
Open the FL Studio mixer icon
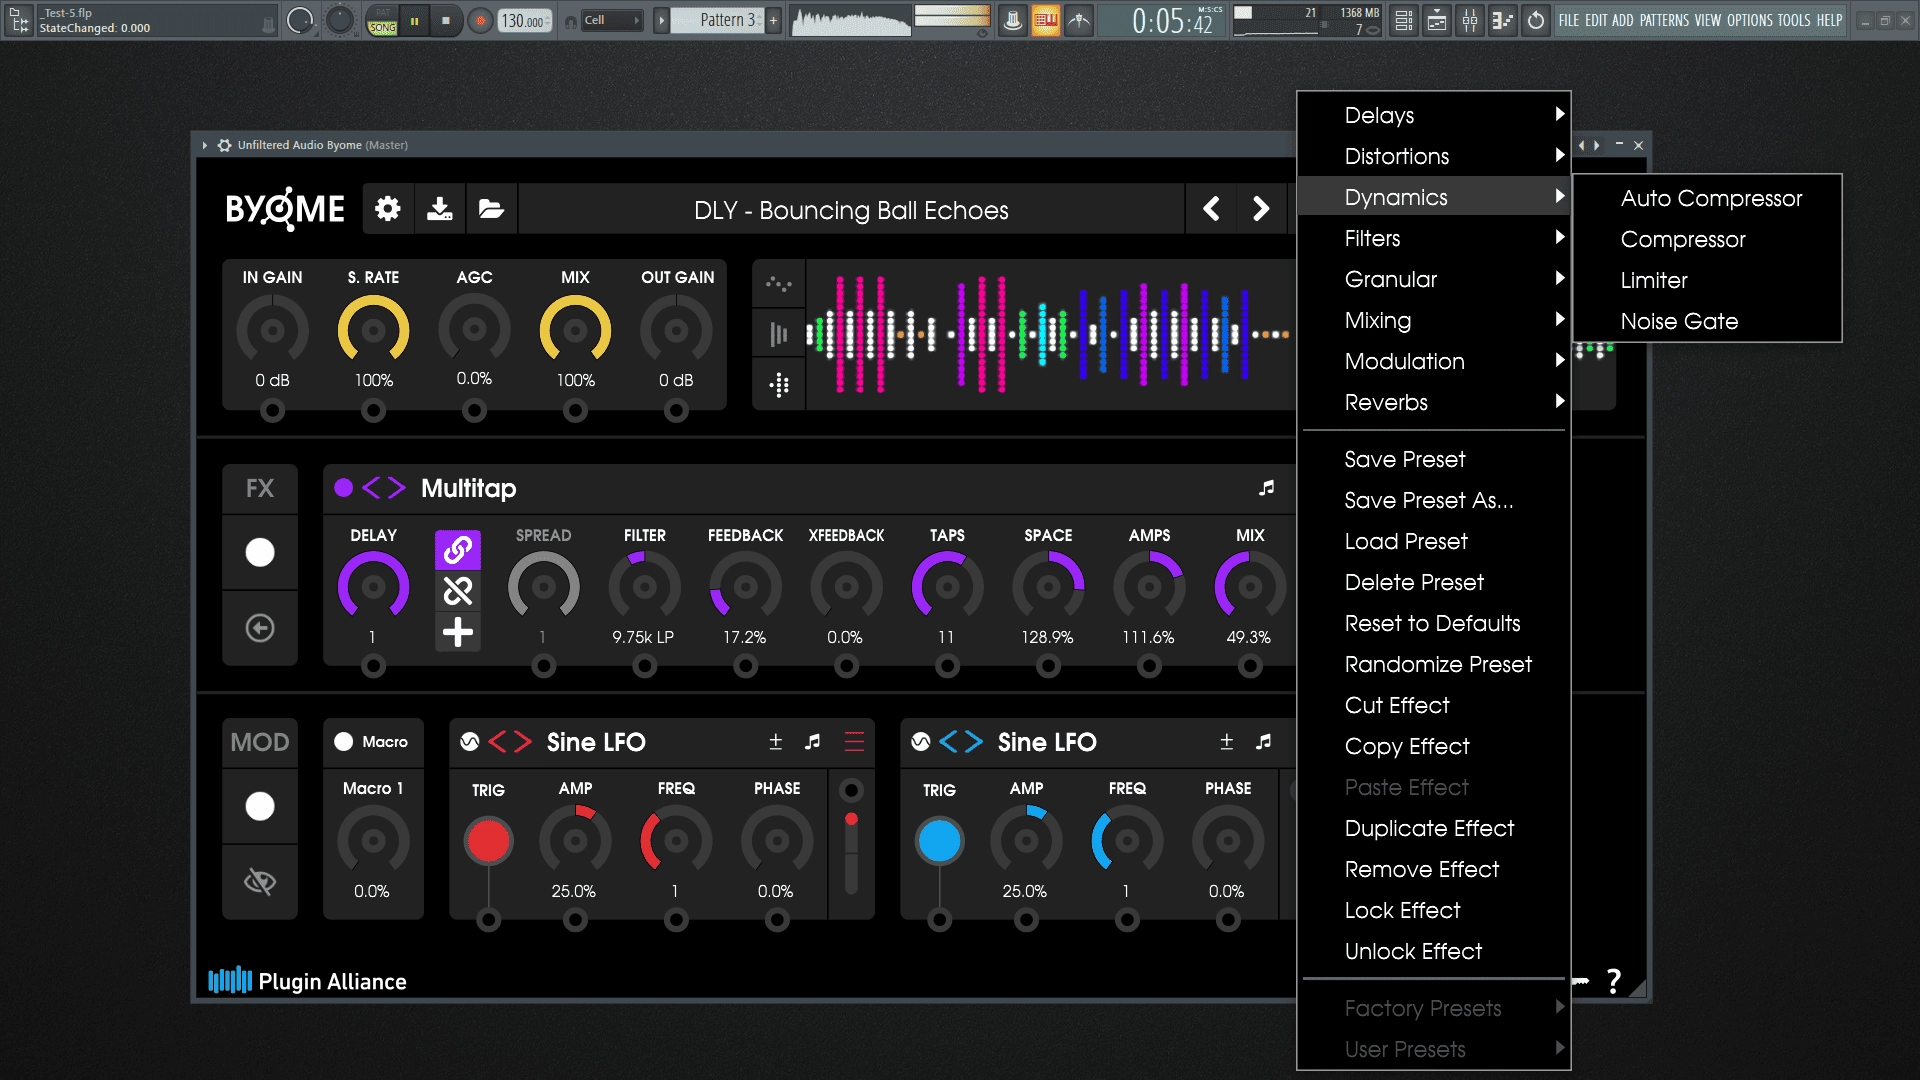point(1470,20)
